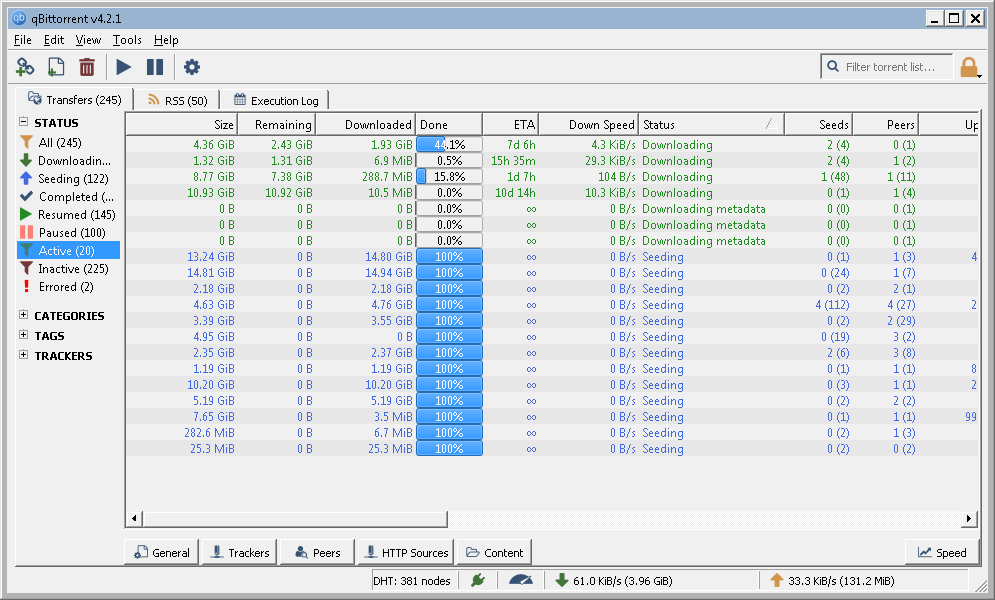The image size is (995, 600).
Task: Resume torrents with play icon
Action: click(124, 67)
